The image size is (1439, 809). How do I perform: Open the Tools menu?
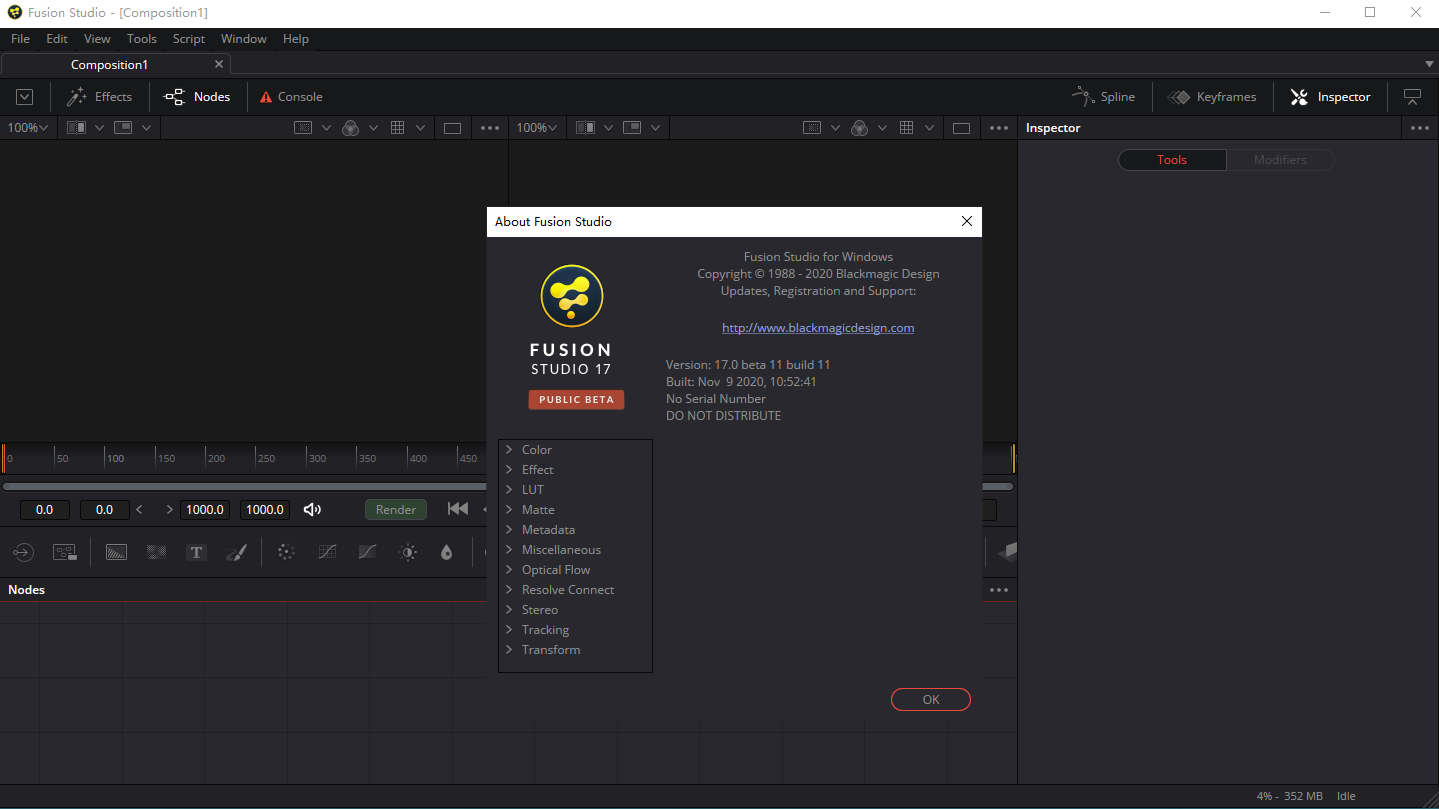click(142, 39)
